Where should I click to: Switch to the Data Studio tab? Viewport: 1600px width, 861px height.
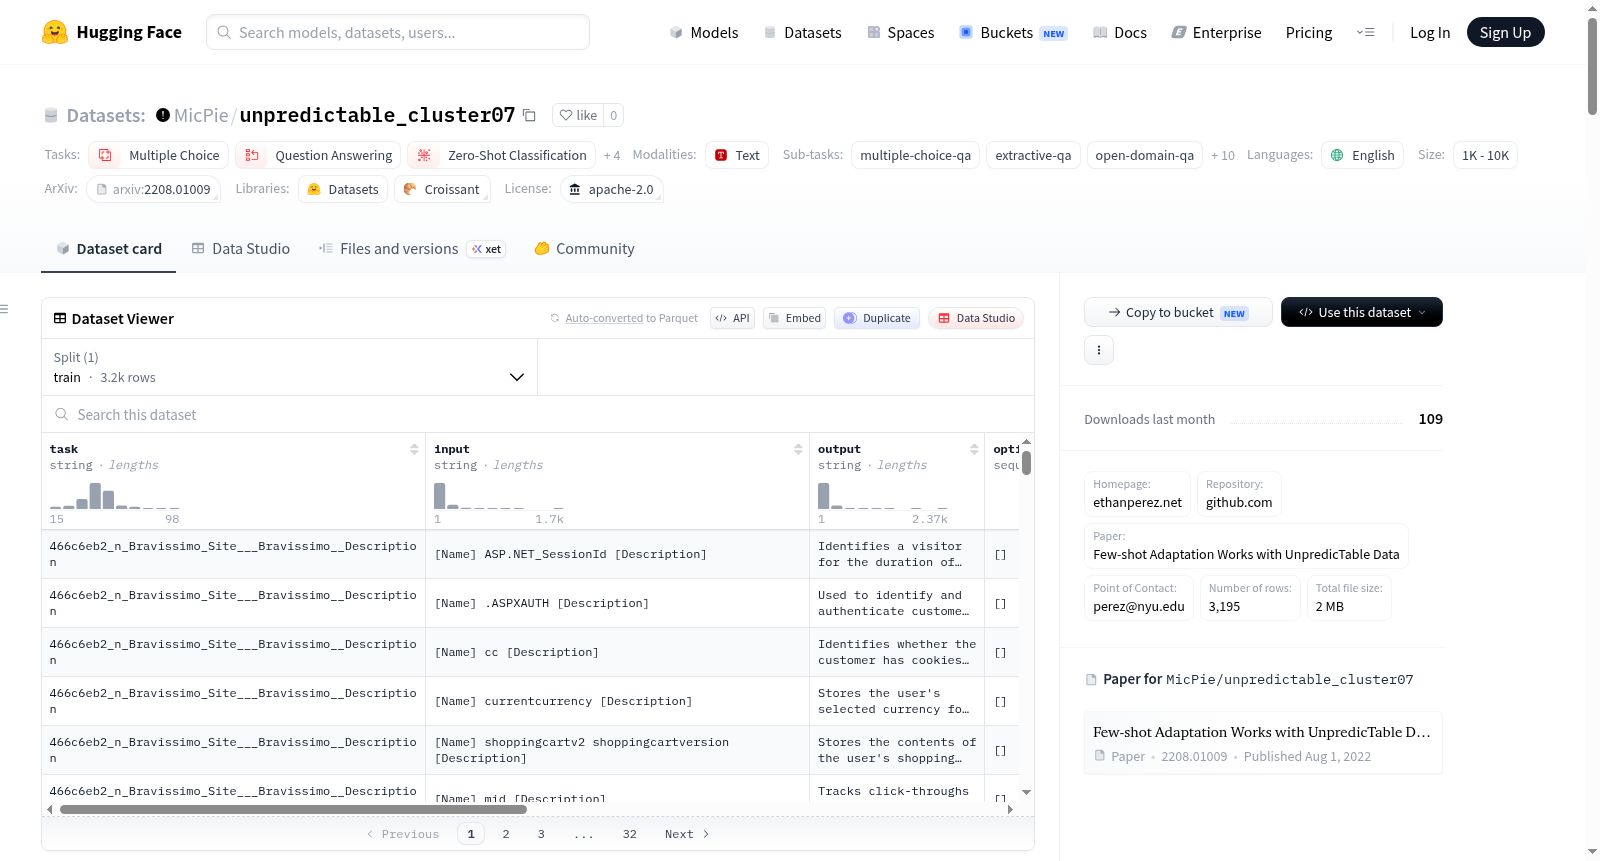pyautogui.click(x=241, y=249)
